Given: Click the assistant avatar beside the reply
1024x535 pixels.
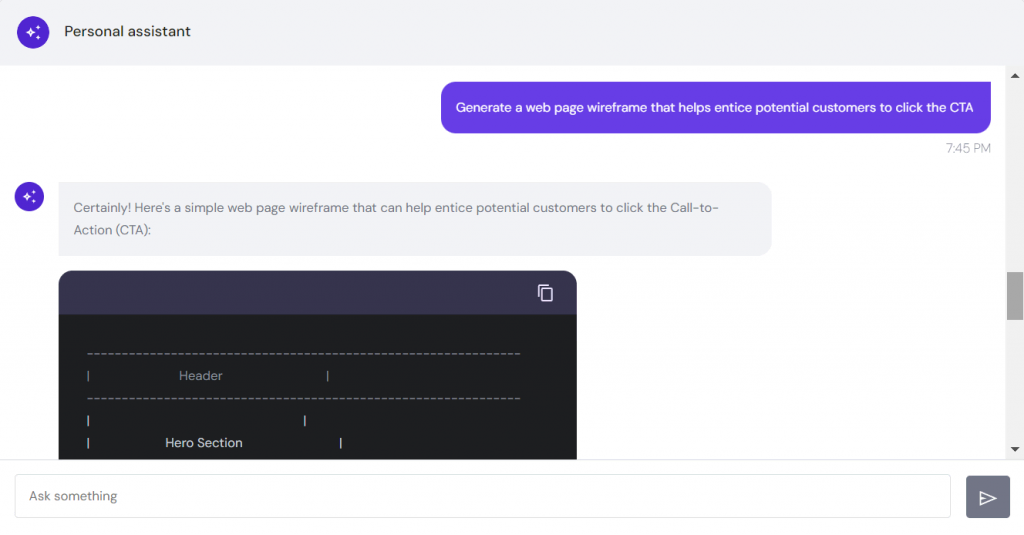Looking at the screenshot, I should coord(30,196).
